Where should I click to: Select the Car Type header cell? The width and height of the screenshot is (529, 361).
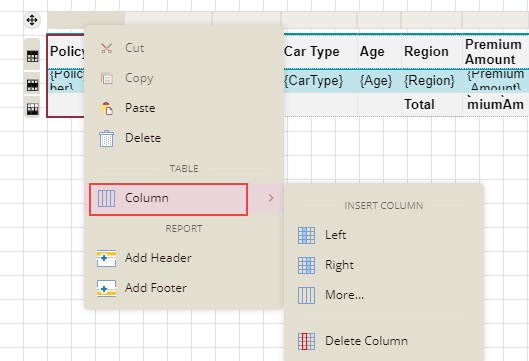[x=320, y=52]
